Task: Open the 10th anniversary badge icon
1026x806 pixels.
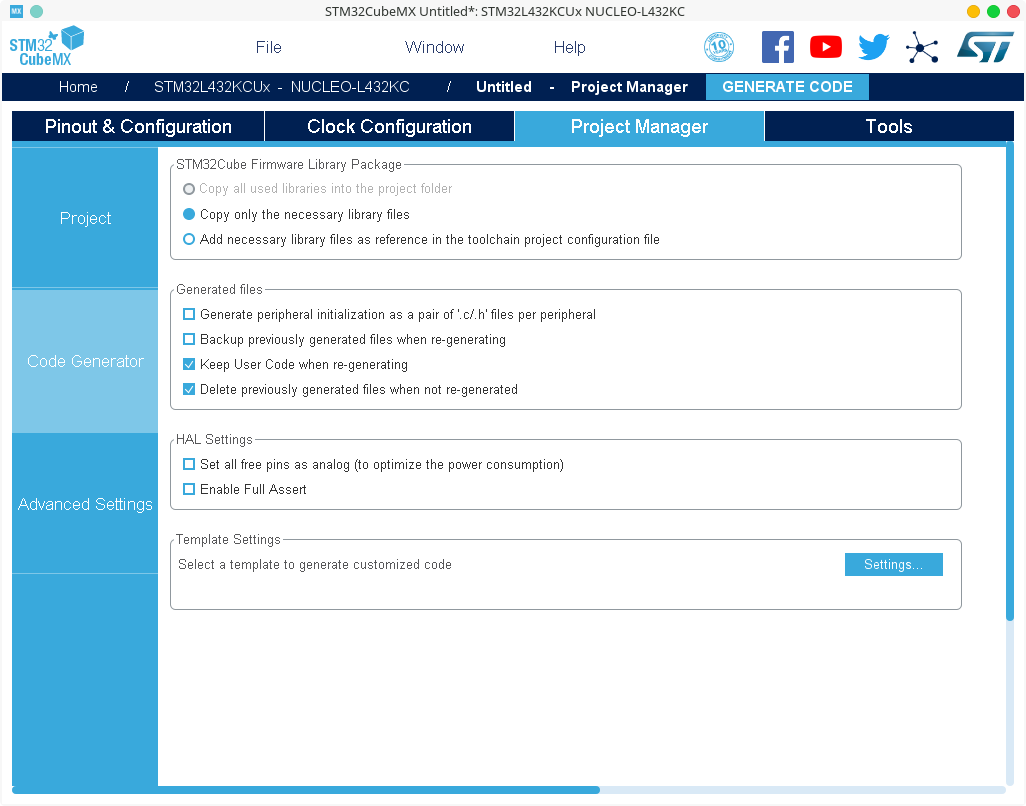Action: [718, 47]
